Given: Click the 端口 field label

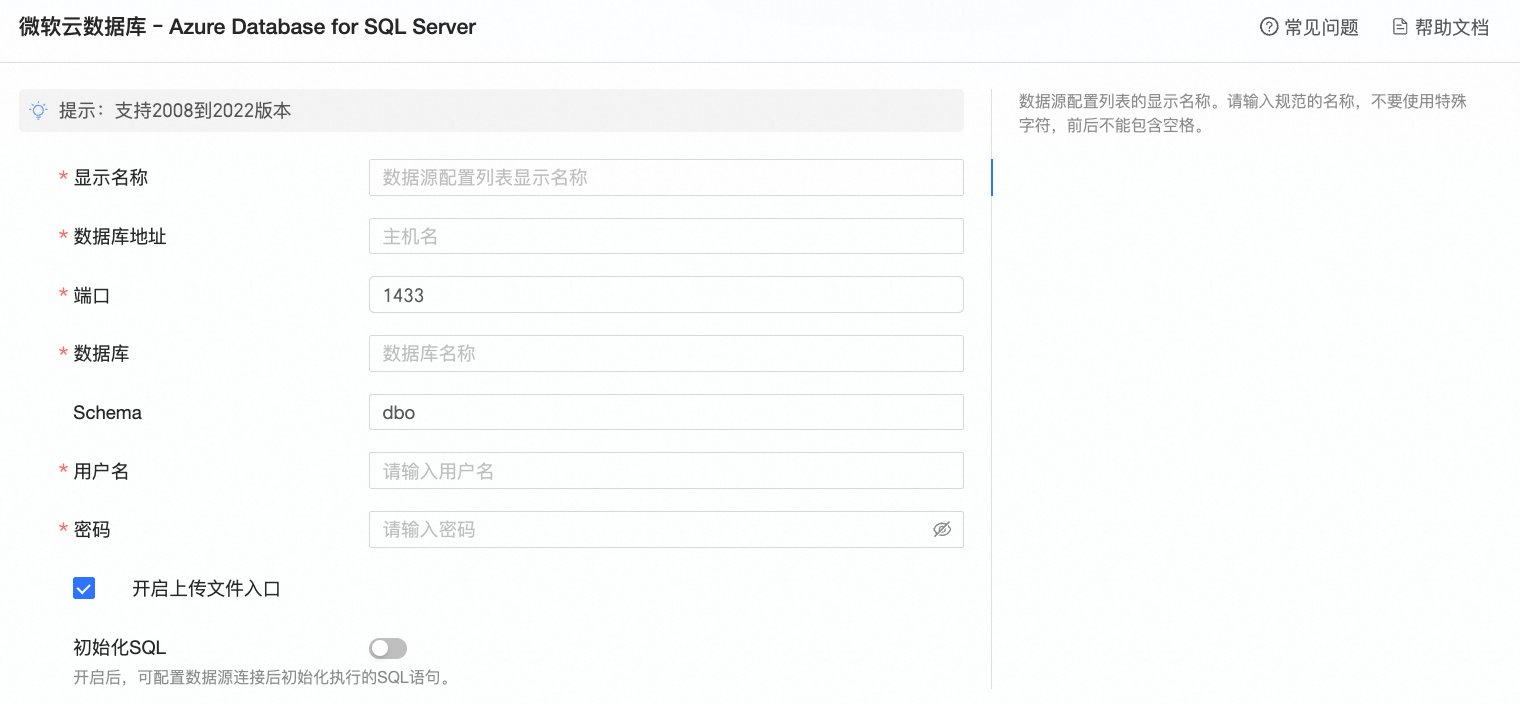Looking at the screenshot, I should (x=92, y=296).
